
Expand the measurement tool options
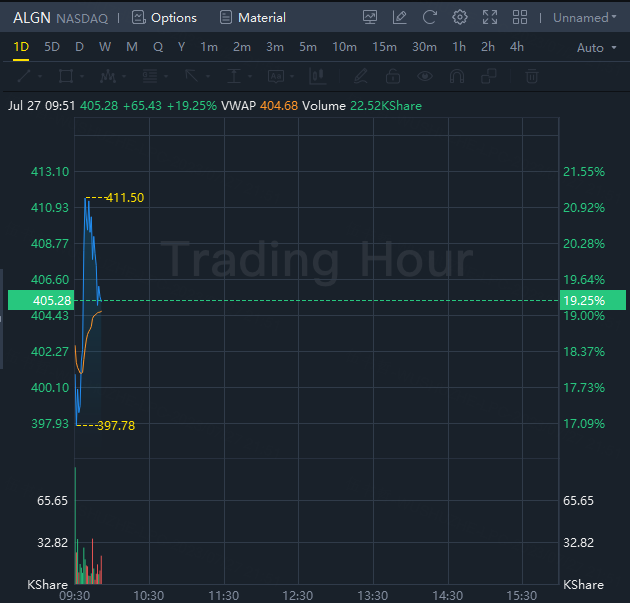[250, 76]
